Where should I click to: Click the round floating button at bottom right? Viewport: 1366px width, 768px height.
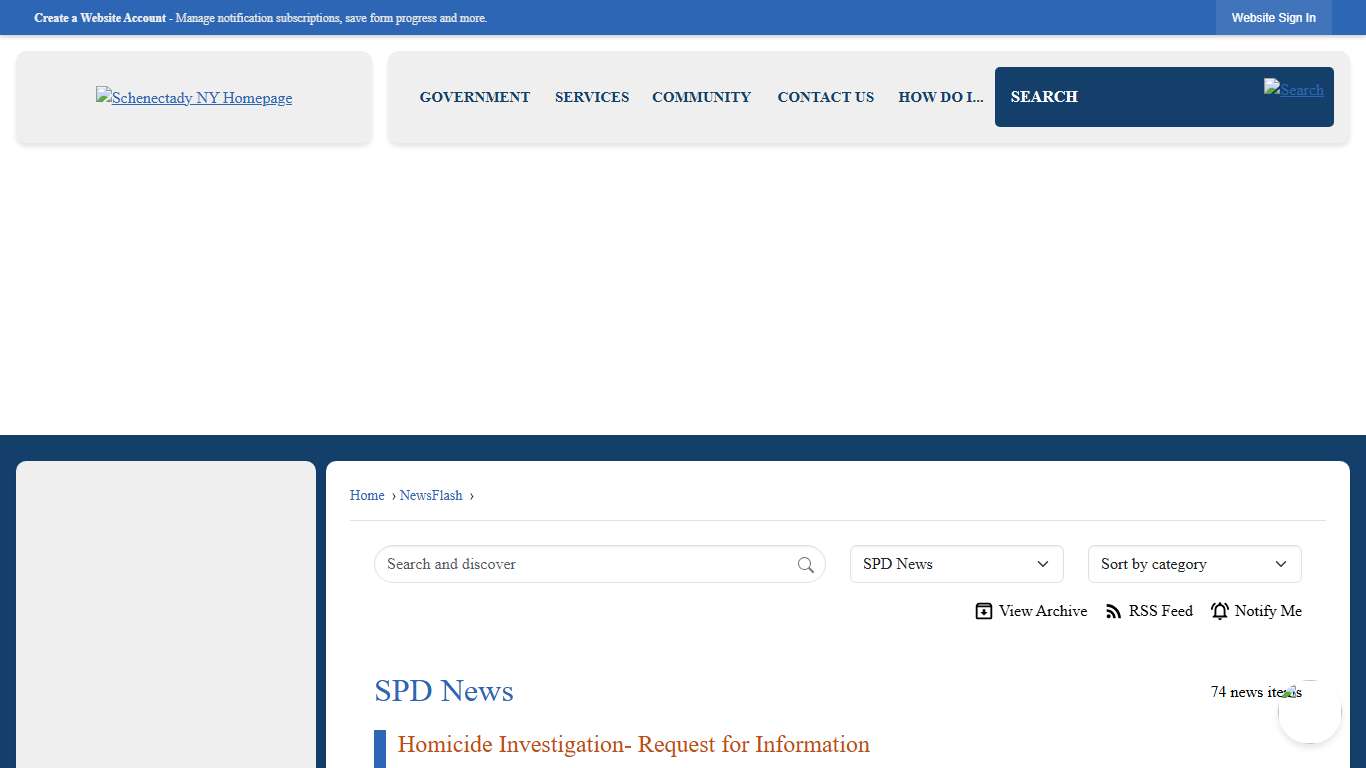[1309, 712]
